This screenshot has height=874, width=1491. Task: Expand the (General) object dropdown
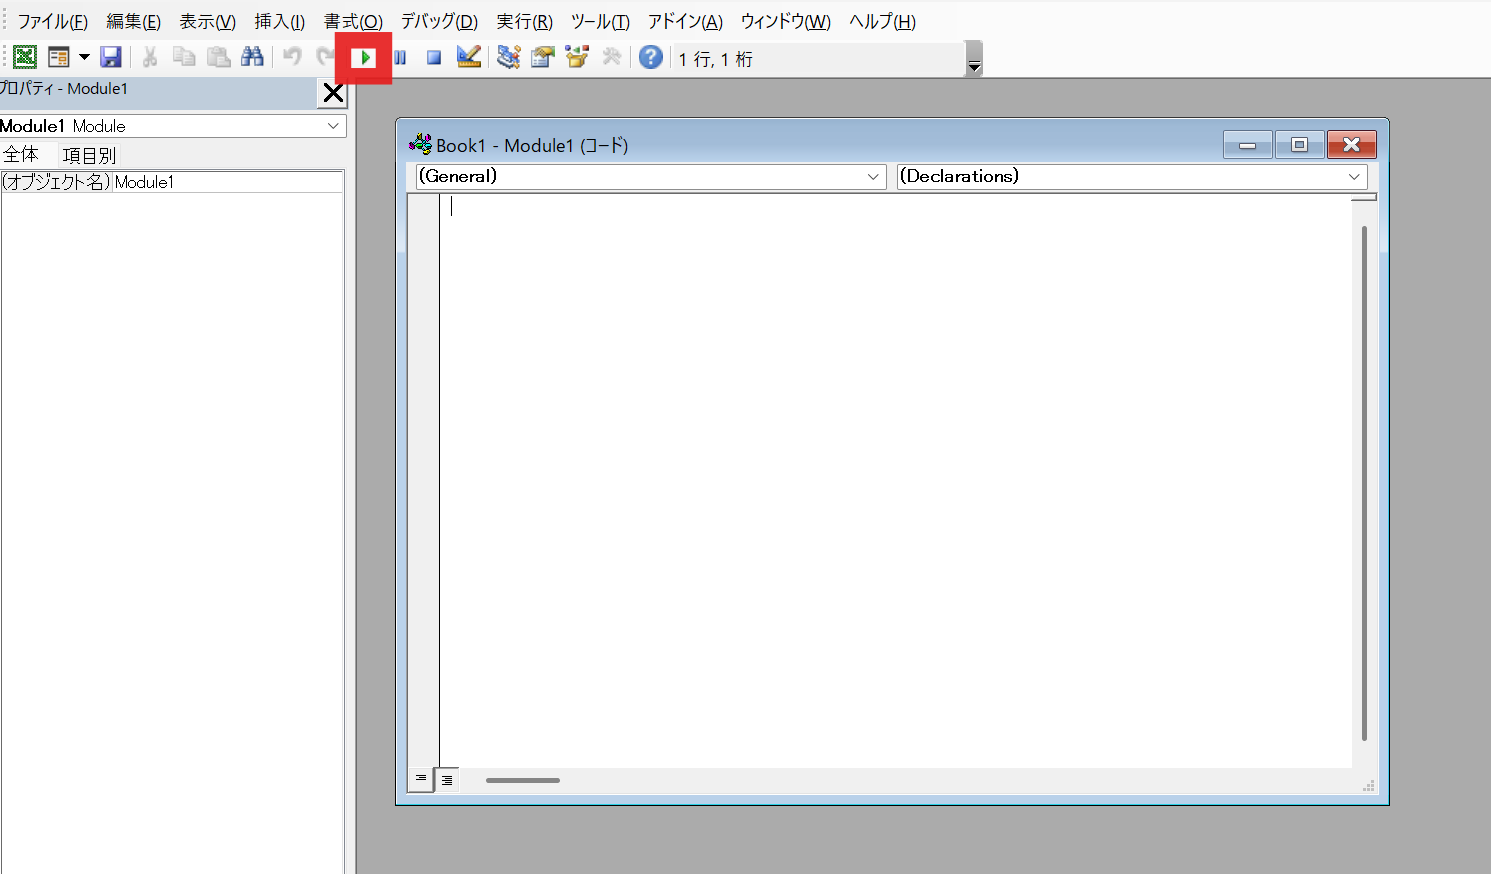873,177
